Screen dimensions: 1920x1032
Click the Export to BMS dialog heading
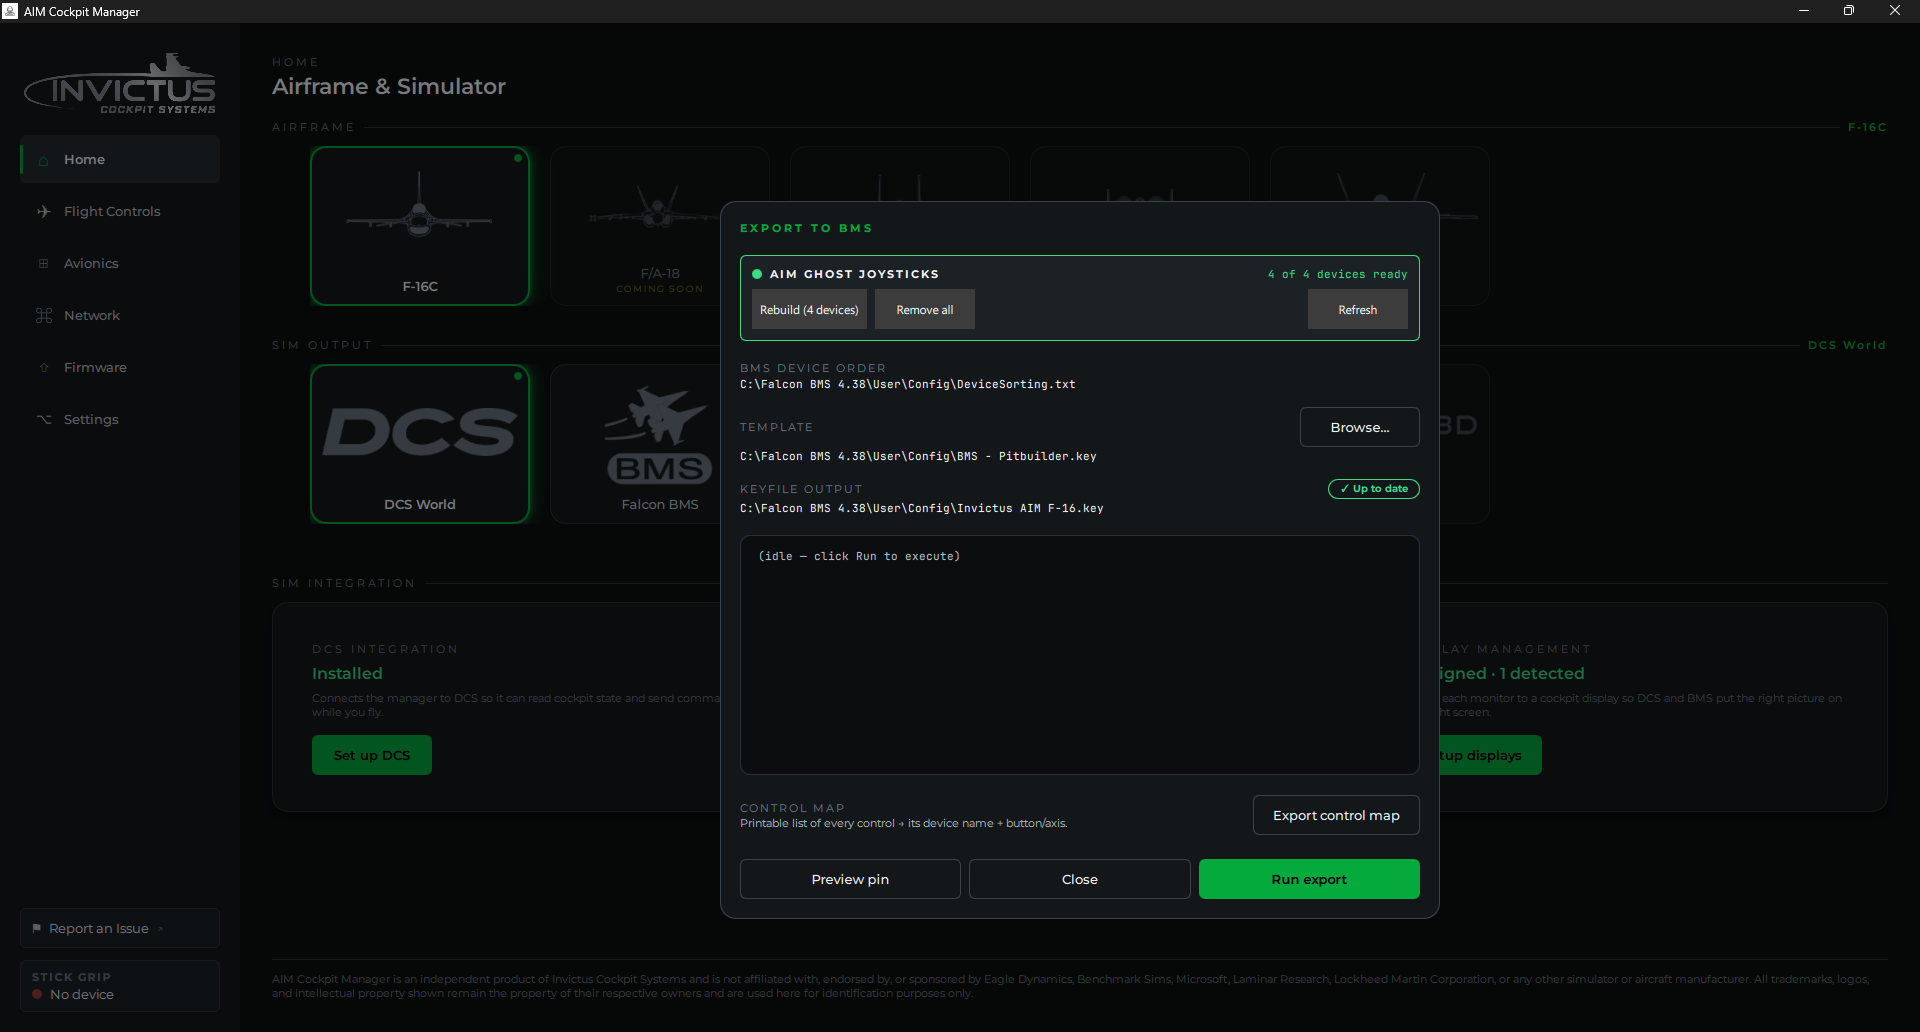[806, 228]
